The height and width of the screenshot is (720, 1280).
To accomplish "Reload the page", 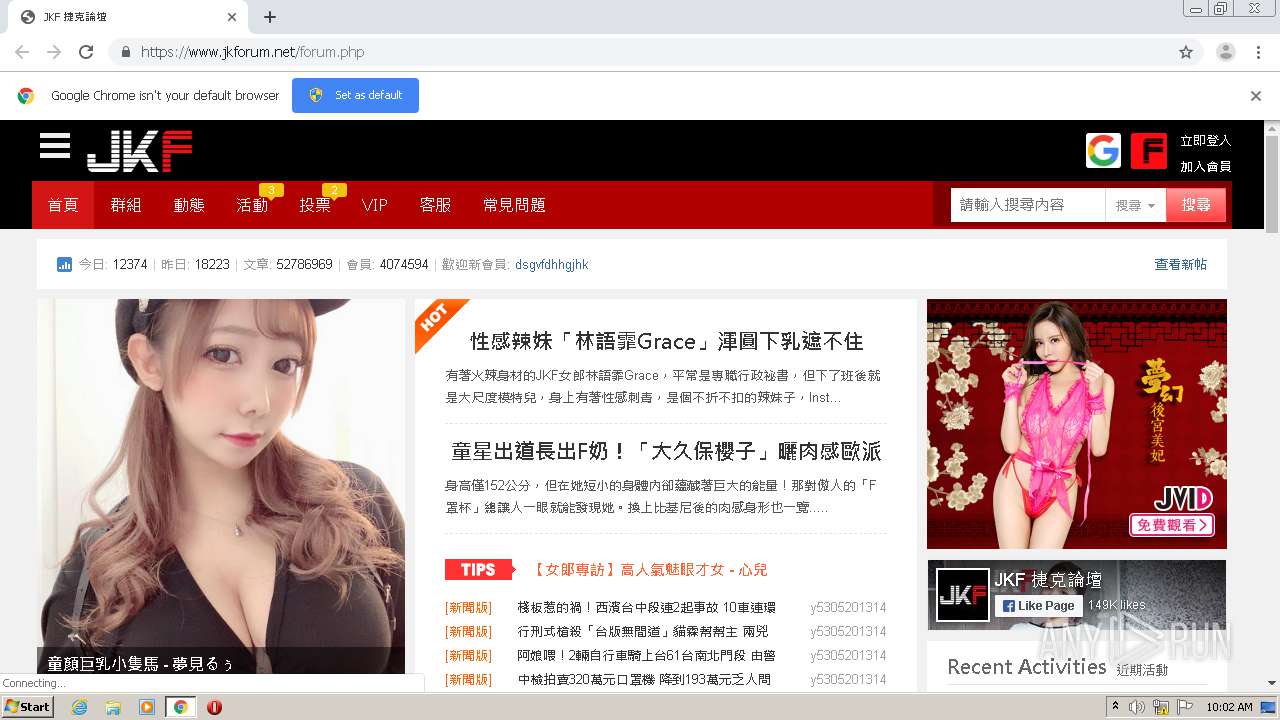I will tap(86, 52).
